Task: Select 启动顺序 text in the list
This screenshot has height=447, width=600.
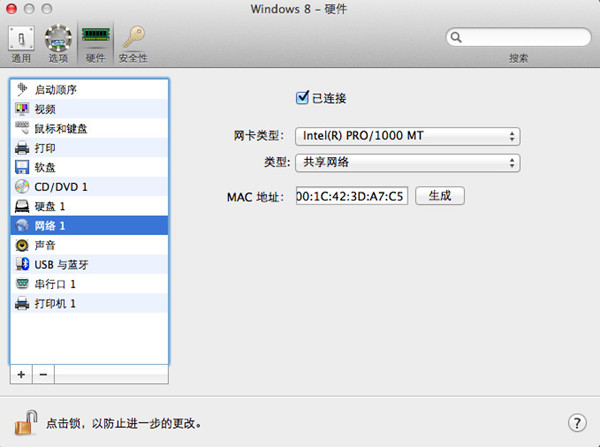Action: pos(55,90)
